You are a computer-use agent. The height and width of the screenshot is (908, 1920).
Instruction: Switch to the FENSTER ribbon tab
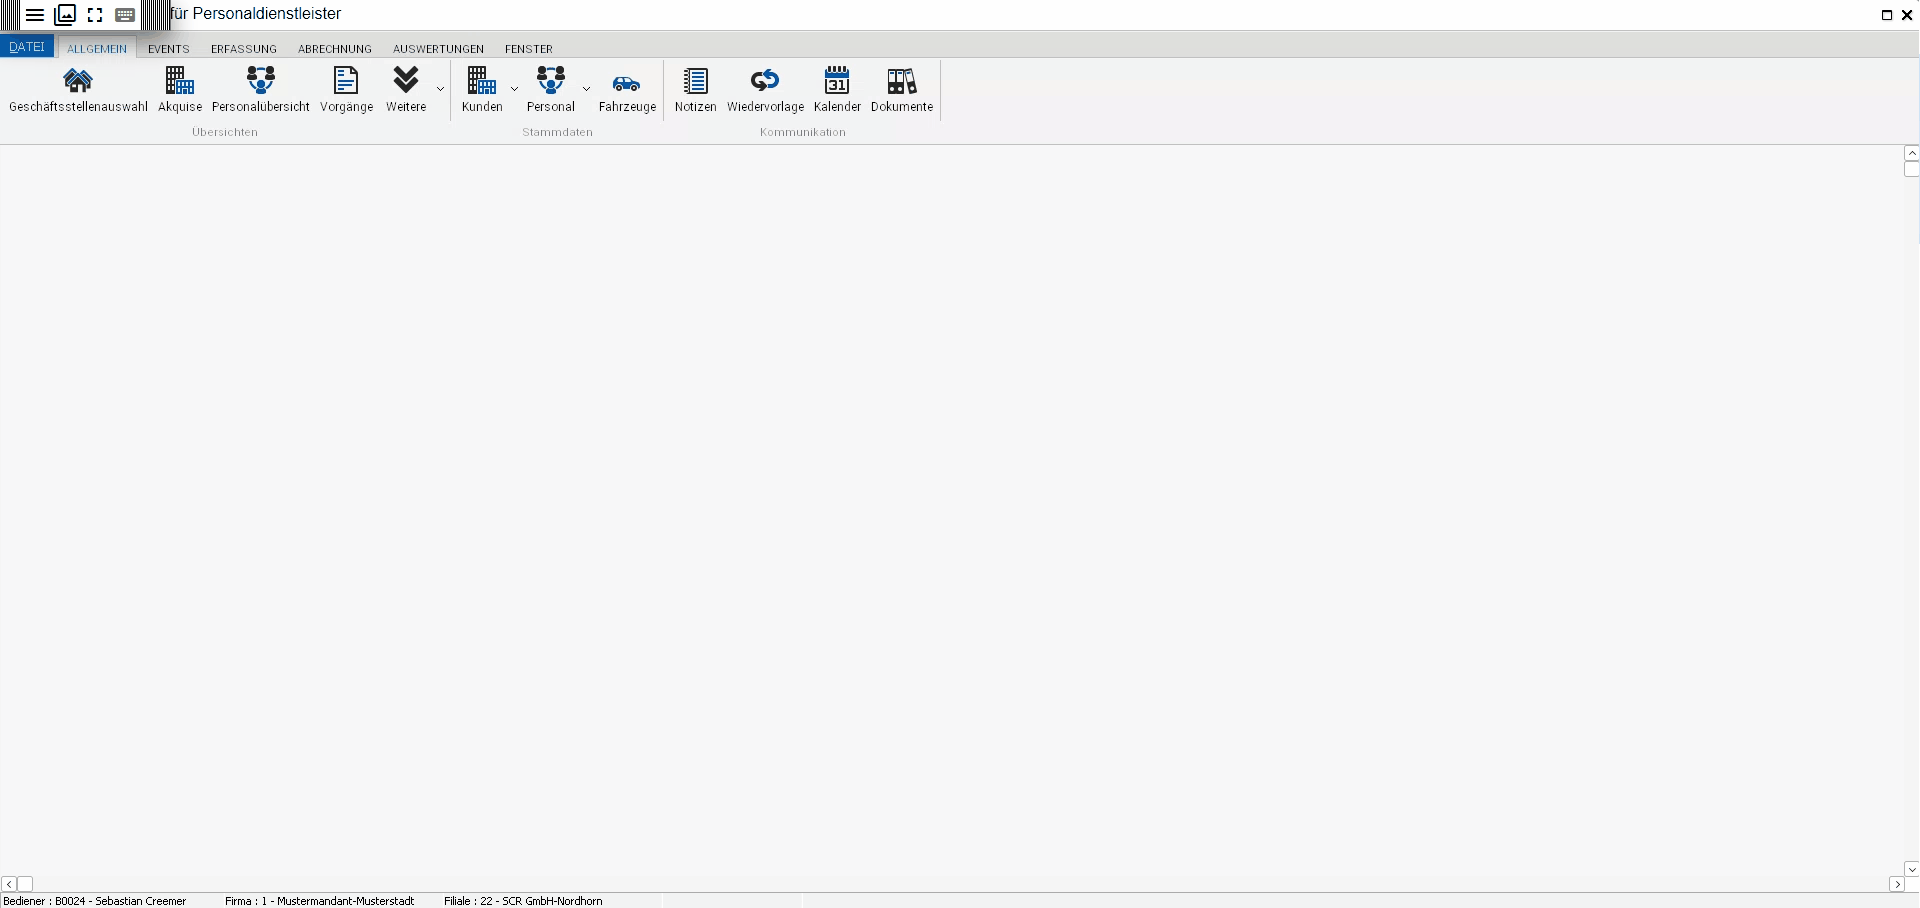coord(529,48)
